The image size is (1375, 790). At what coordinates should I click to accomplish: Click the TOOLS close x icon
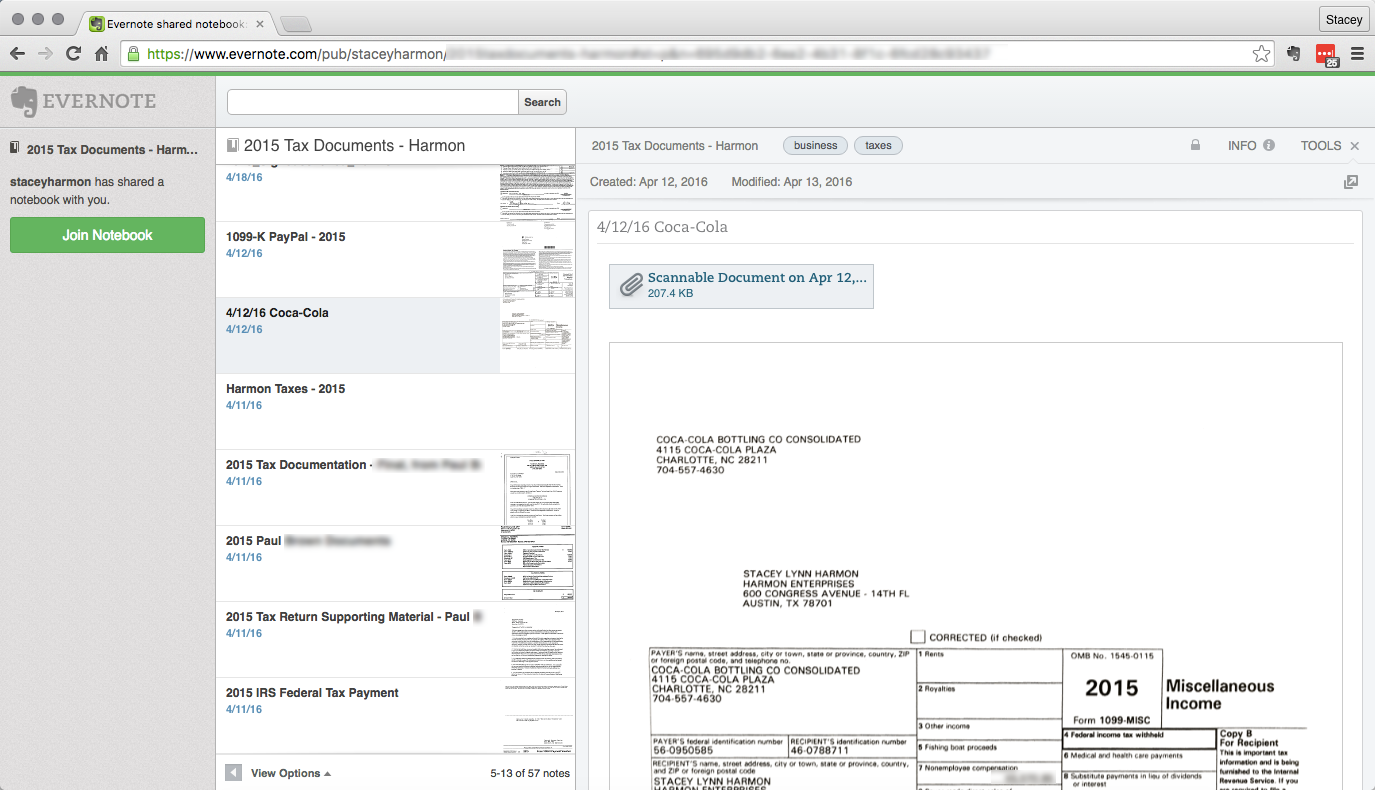[1355, 146]
